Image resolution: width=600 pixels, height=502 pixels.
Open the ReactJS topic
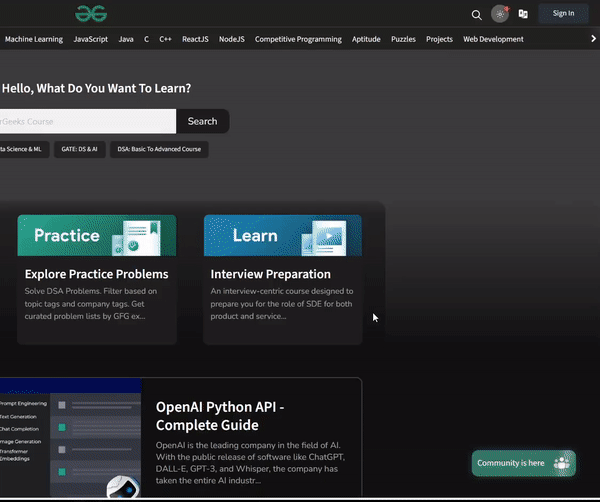pyautogui.click(x=195, y=39)
